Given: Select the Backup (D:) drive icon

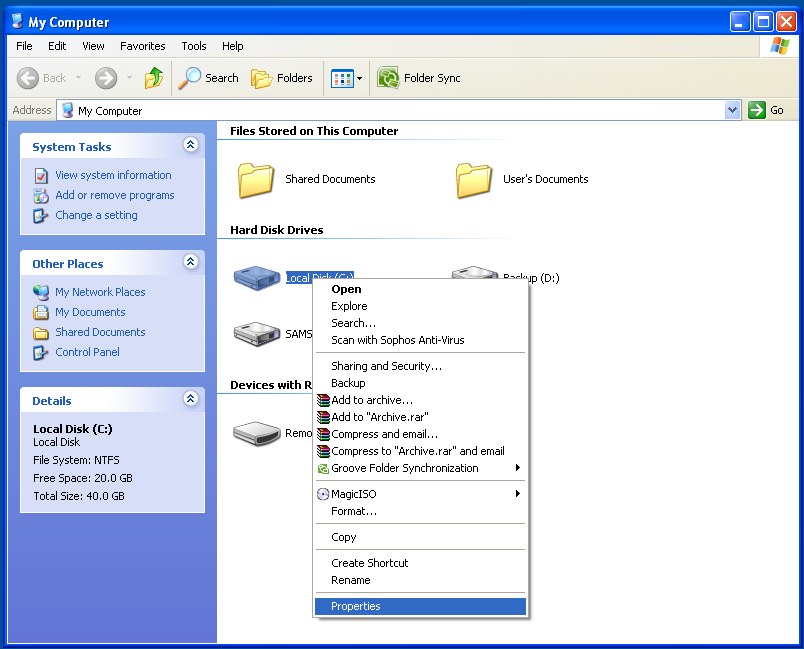Looking at the screenshot, I should tap(474, 272).
